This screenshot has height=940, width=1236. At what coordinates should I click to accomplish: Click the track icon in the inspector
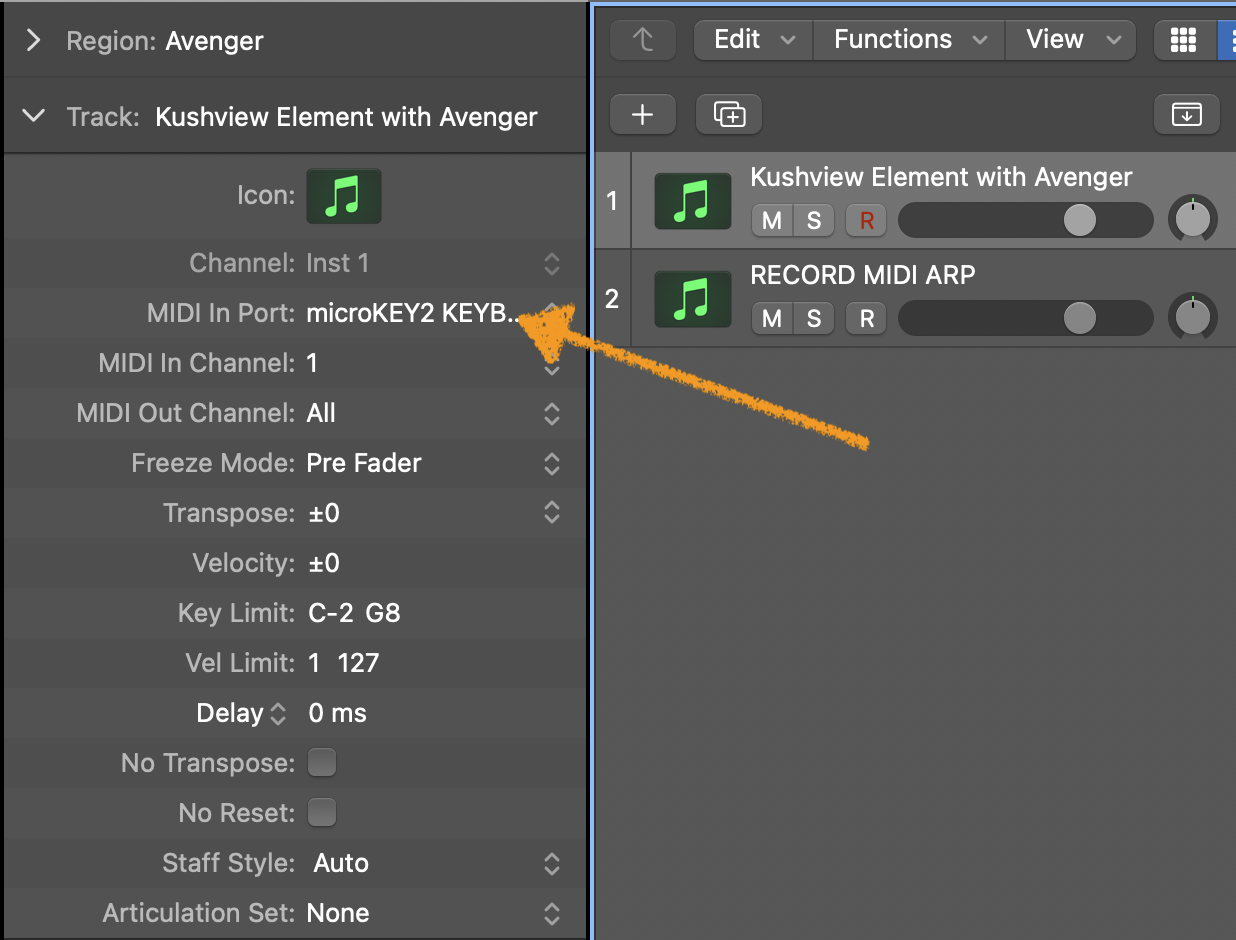(344, 195)
